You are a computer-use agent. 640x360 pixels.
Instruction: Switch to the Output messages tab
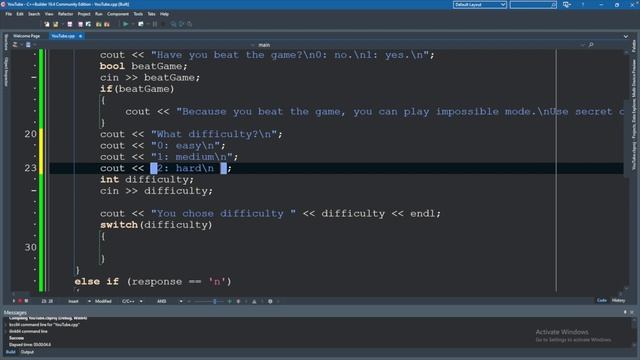point(27,352)
